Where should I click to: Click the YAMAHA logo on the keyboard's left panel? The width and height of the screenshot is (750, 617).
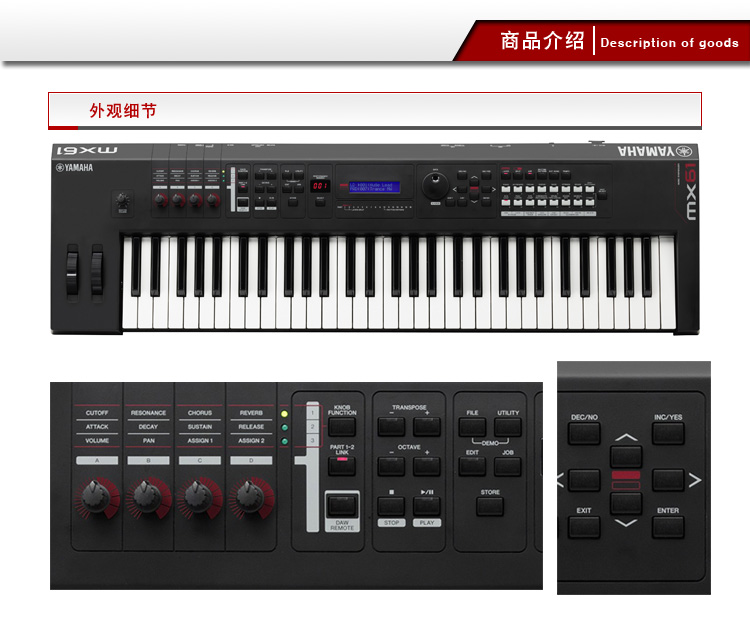[74, 167]
